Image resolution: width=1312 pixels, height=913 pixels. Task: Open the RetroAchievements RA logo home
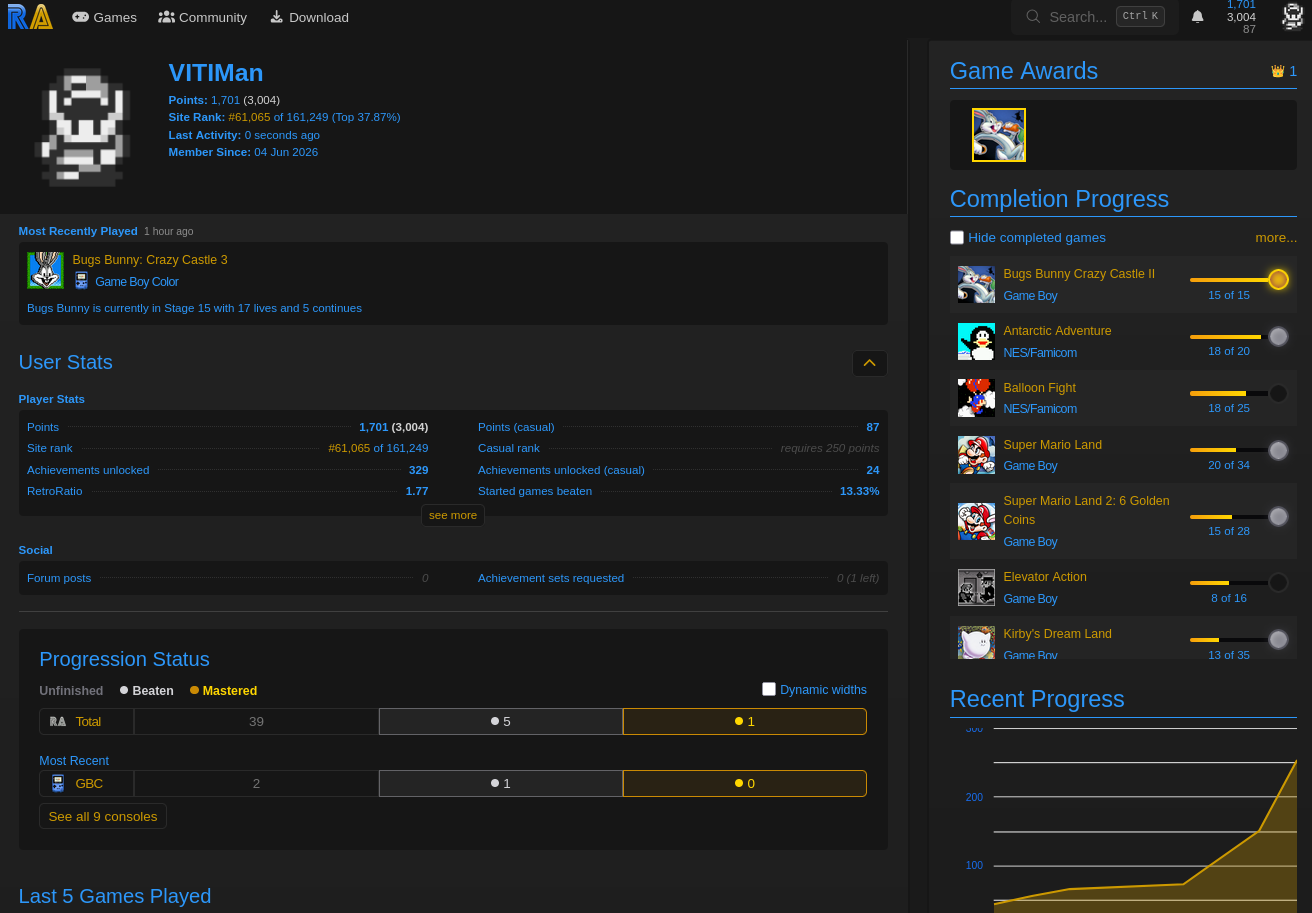[30, 17]
